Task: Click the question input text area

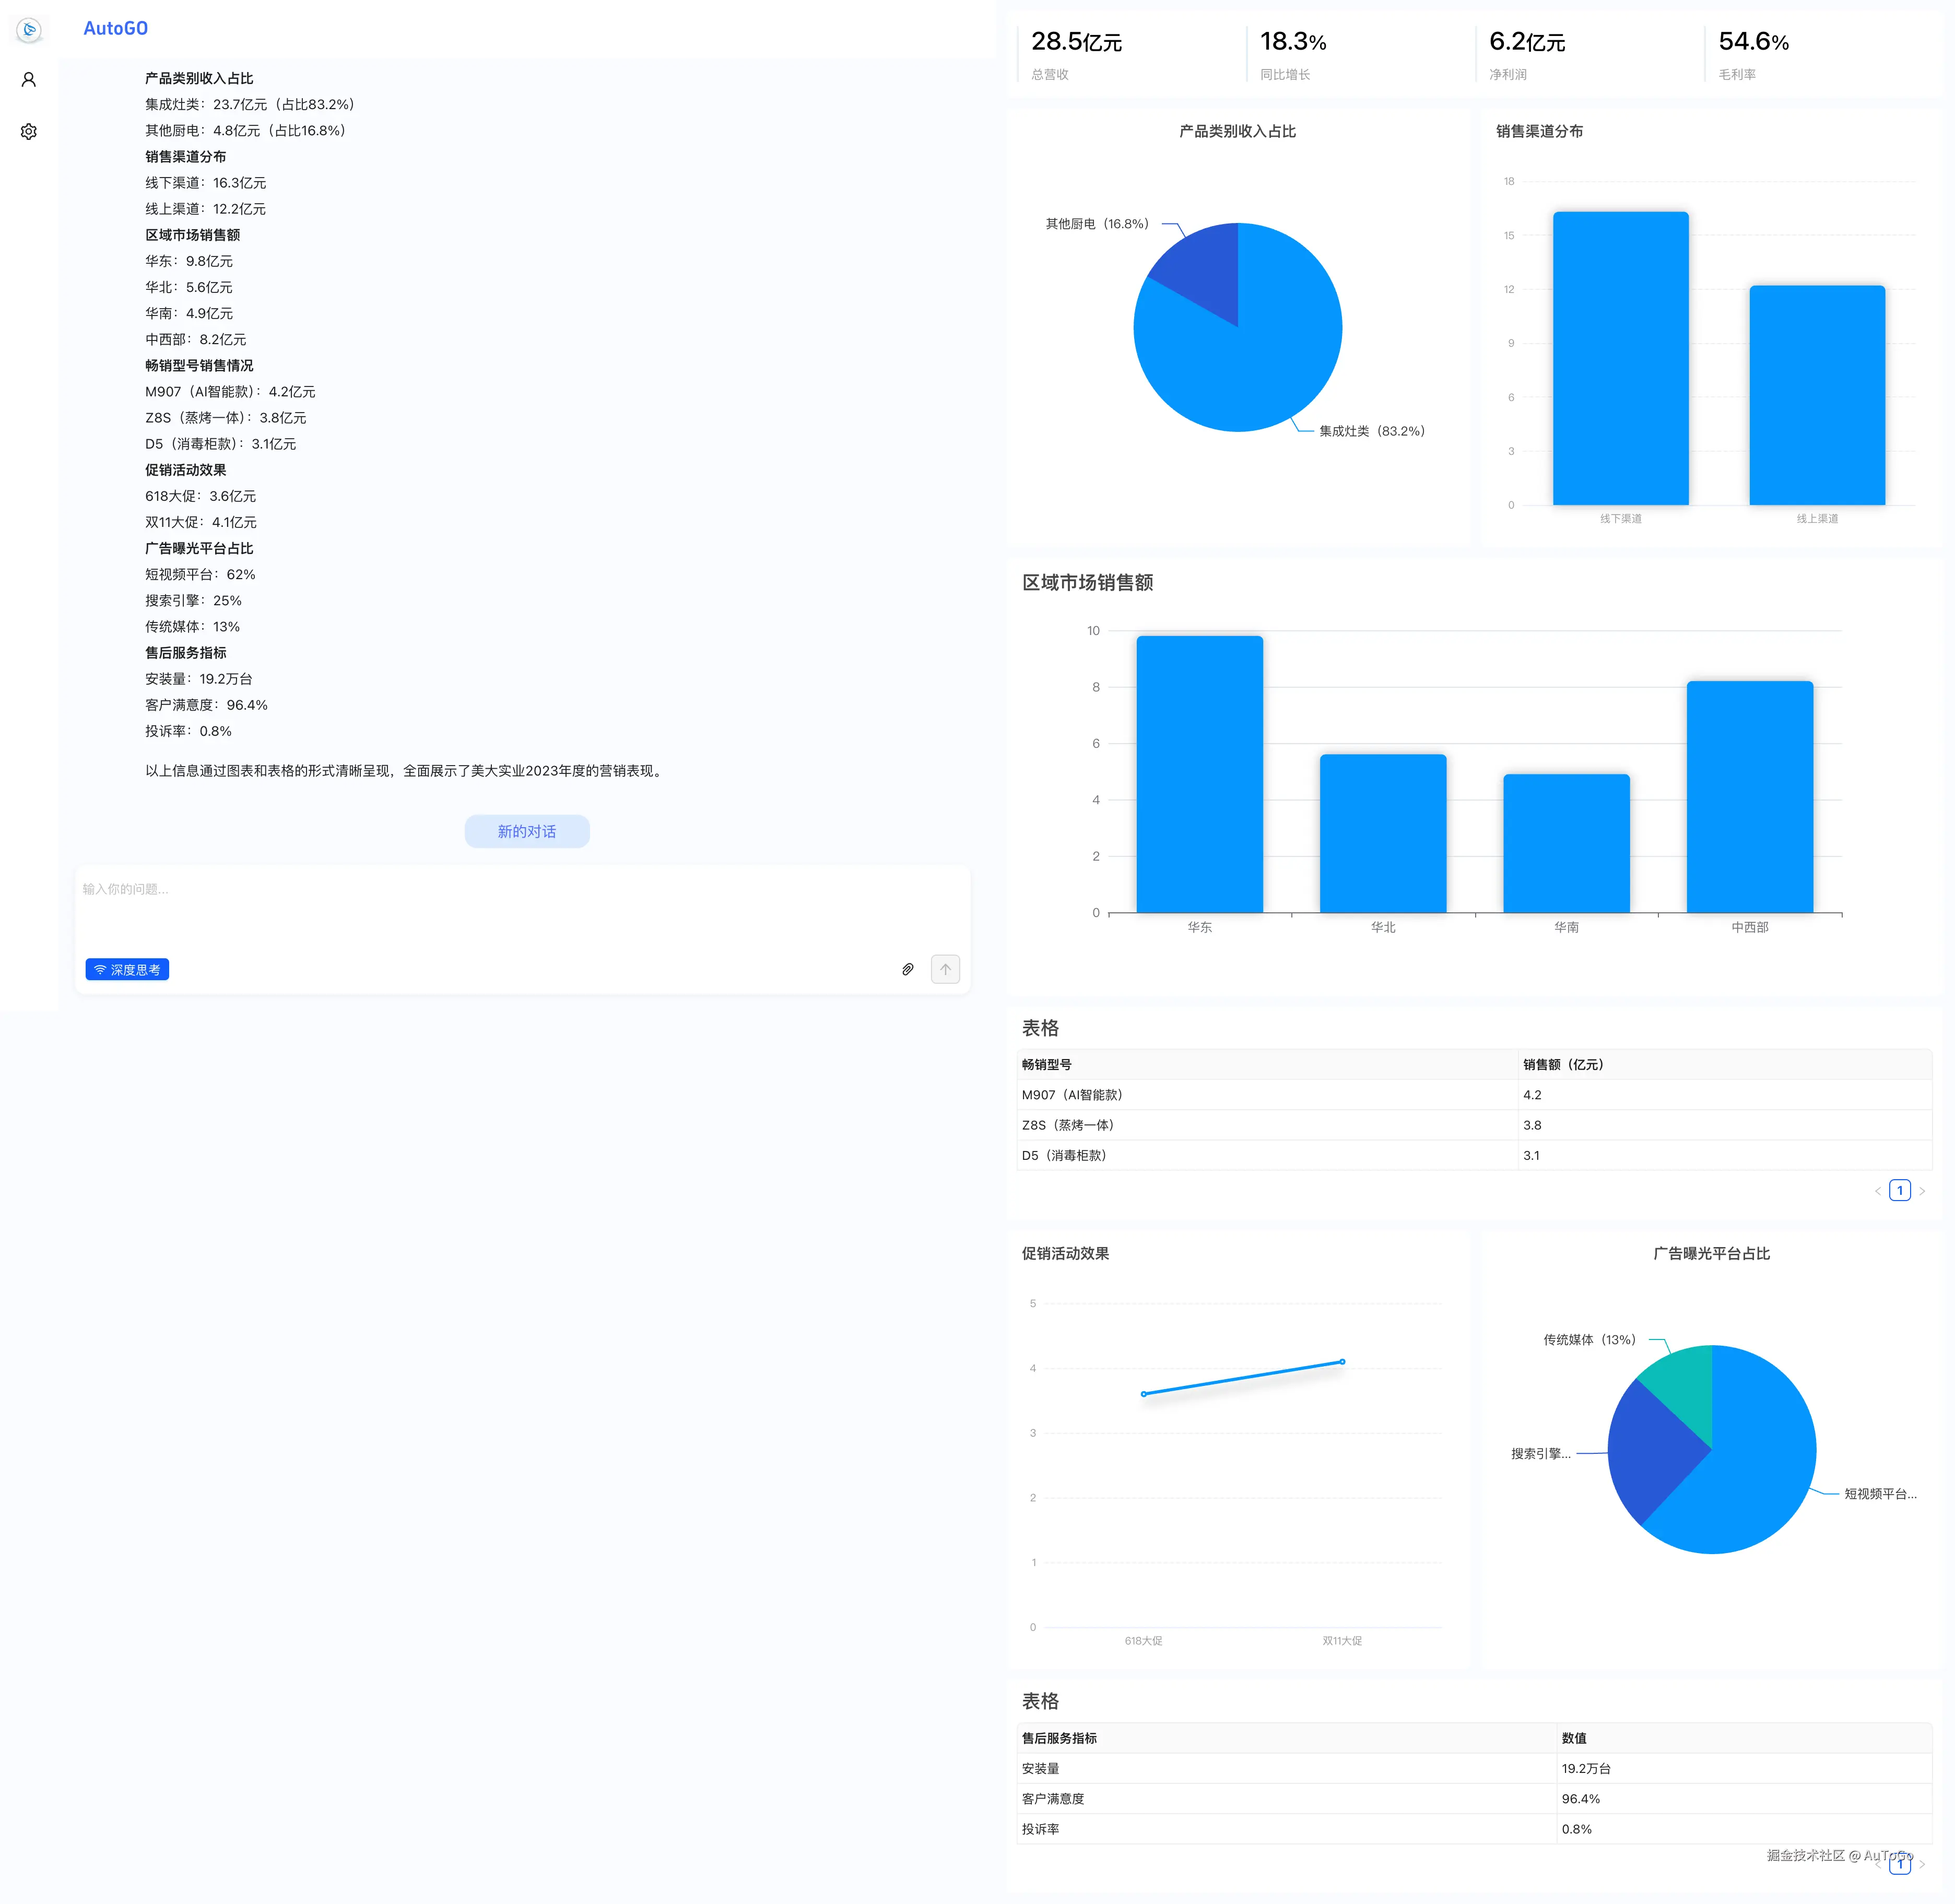Action: [520, 910]
